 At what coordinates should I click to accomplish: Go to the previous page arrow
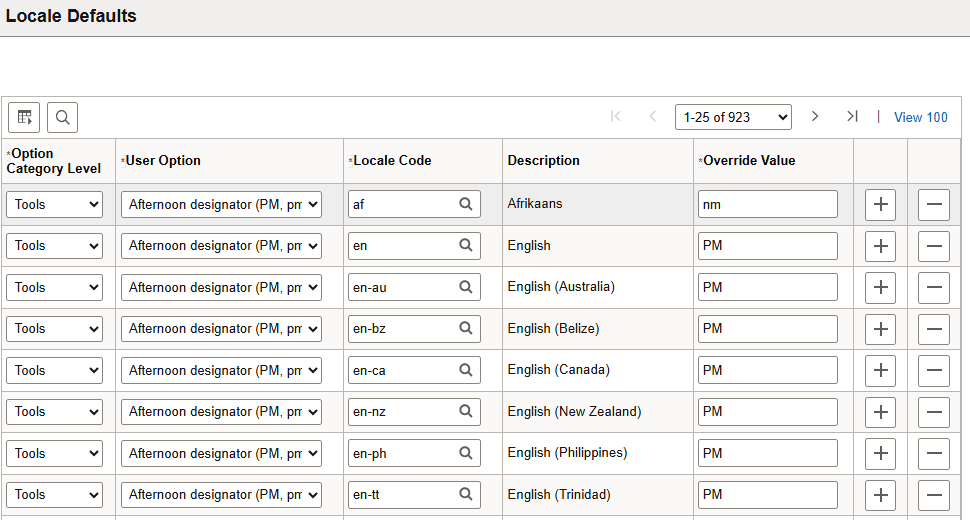tap(653, 116)
